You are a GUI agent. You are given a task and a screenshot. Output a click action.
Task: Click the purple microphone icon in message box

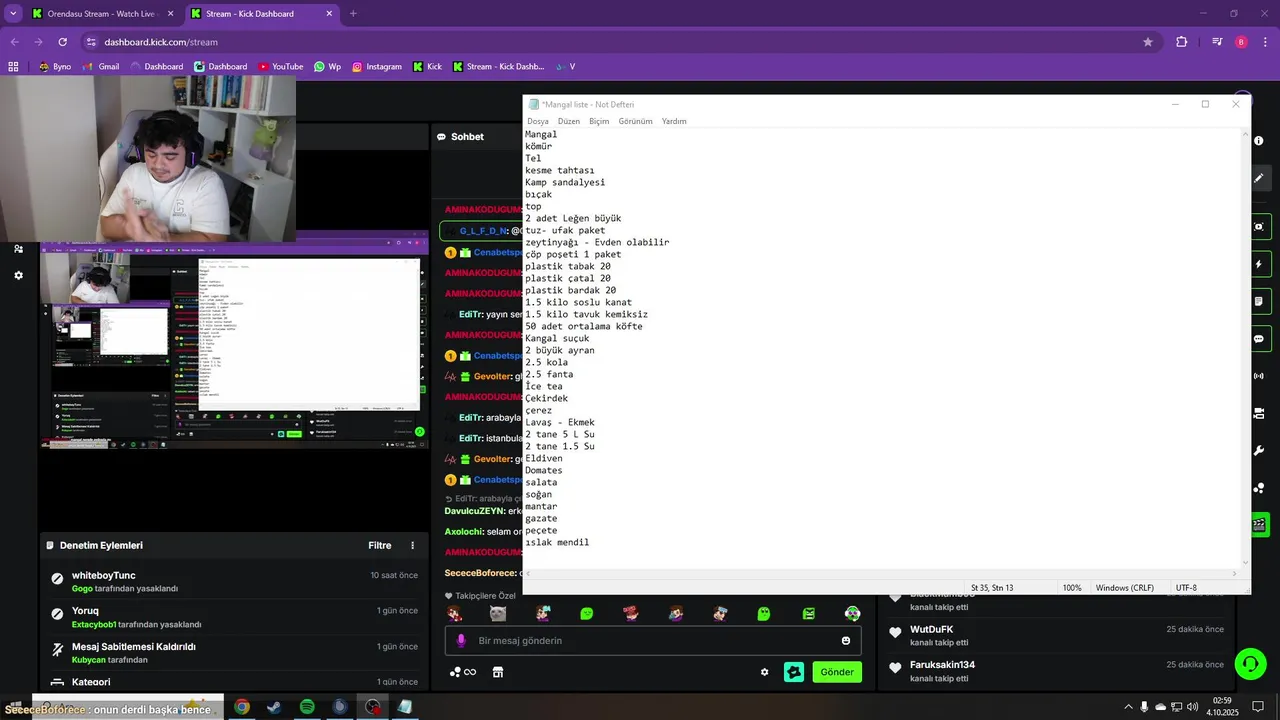tap(461, 641)
